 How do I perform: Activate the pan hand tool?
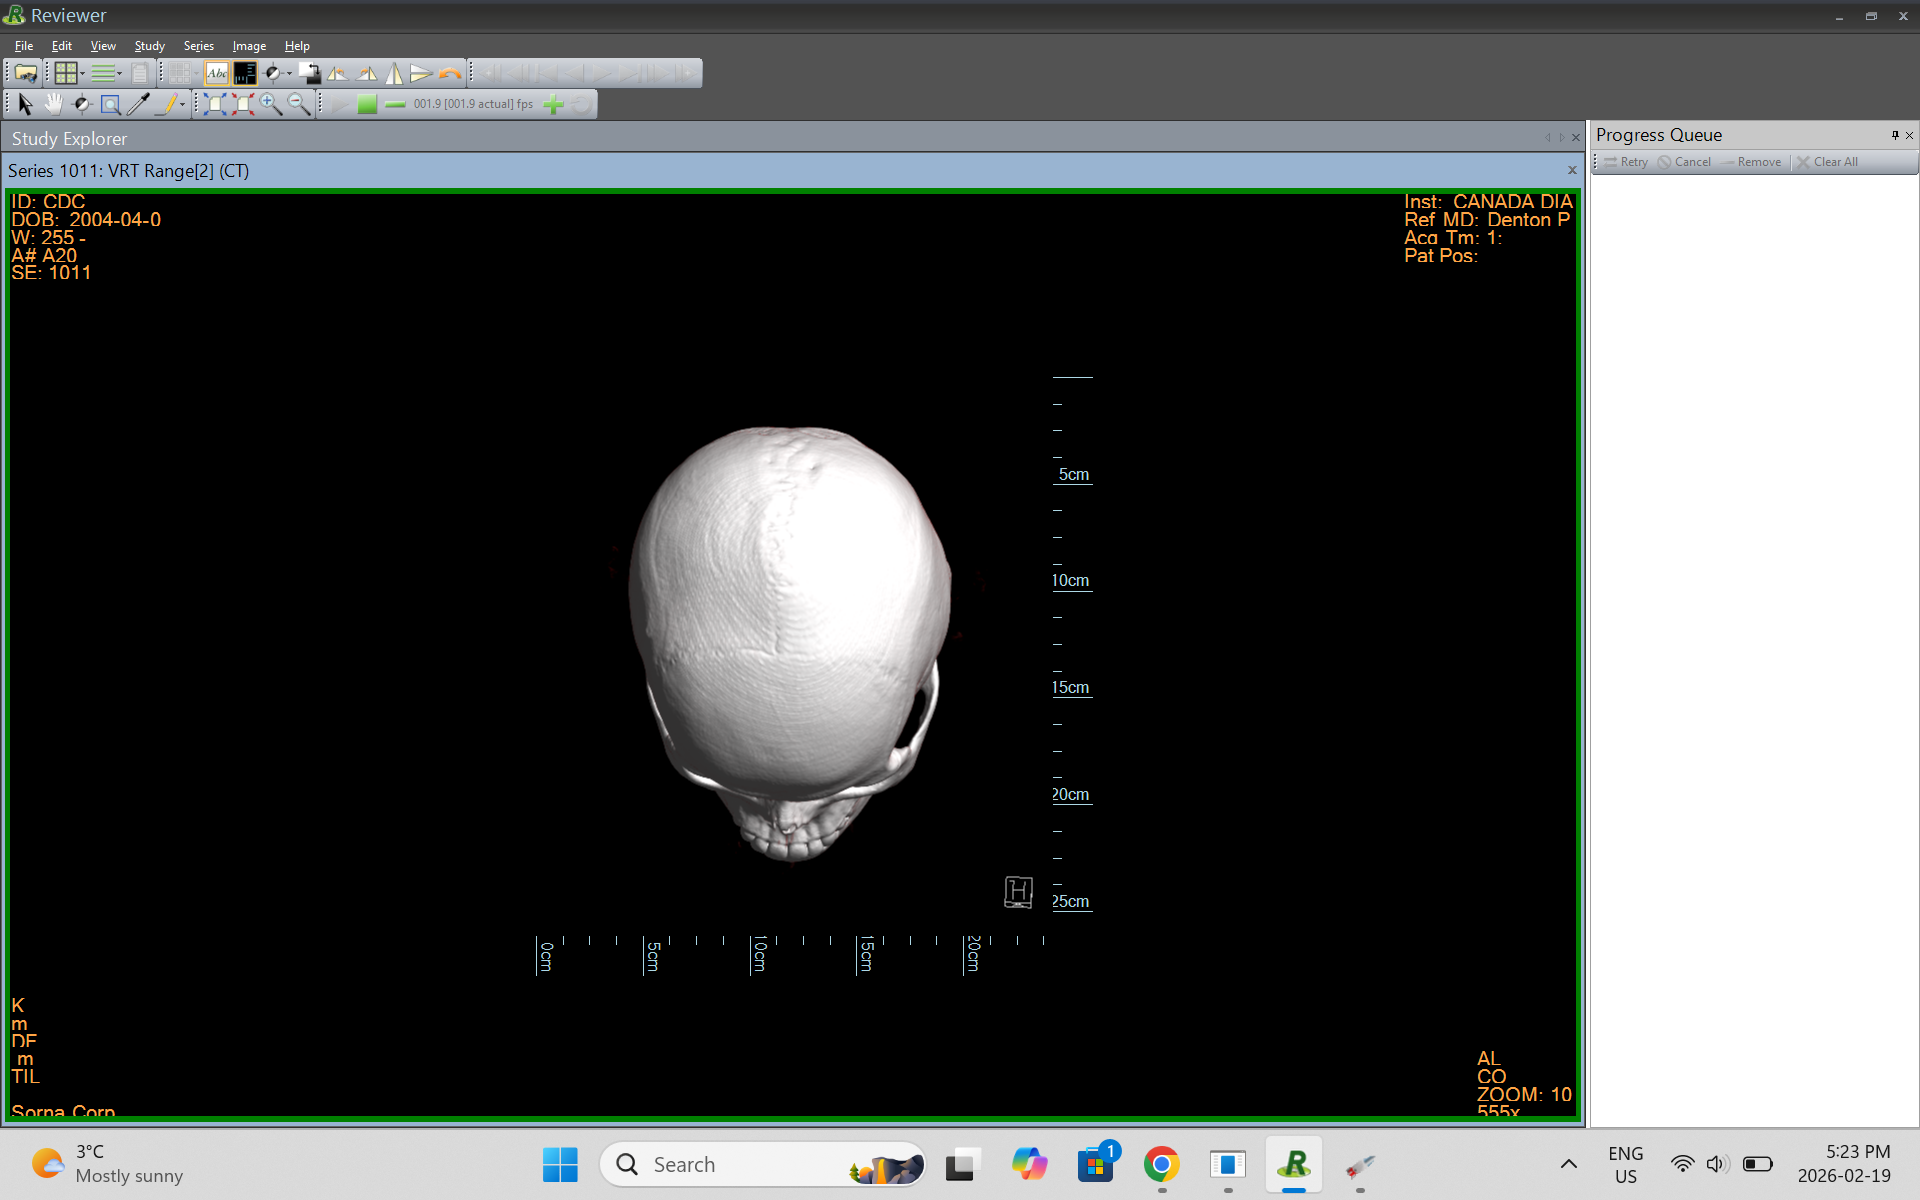point(53,103)
